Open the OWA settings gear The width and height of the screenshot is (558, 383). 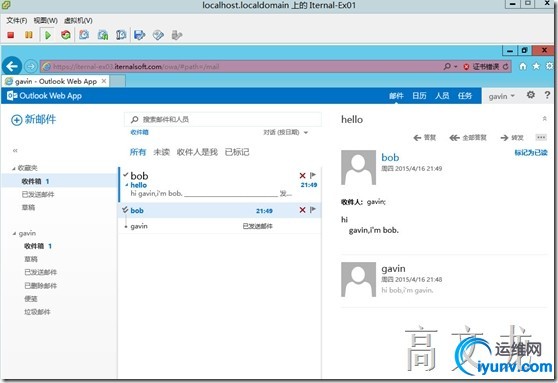[x=531, y=95]
